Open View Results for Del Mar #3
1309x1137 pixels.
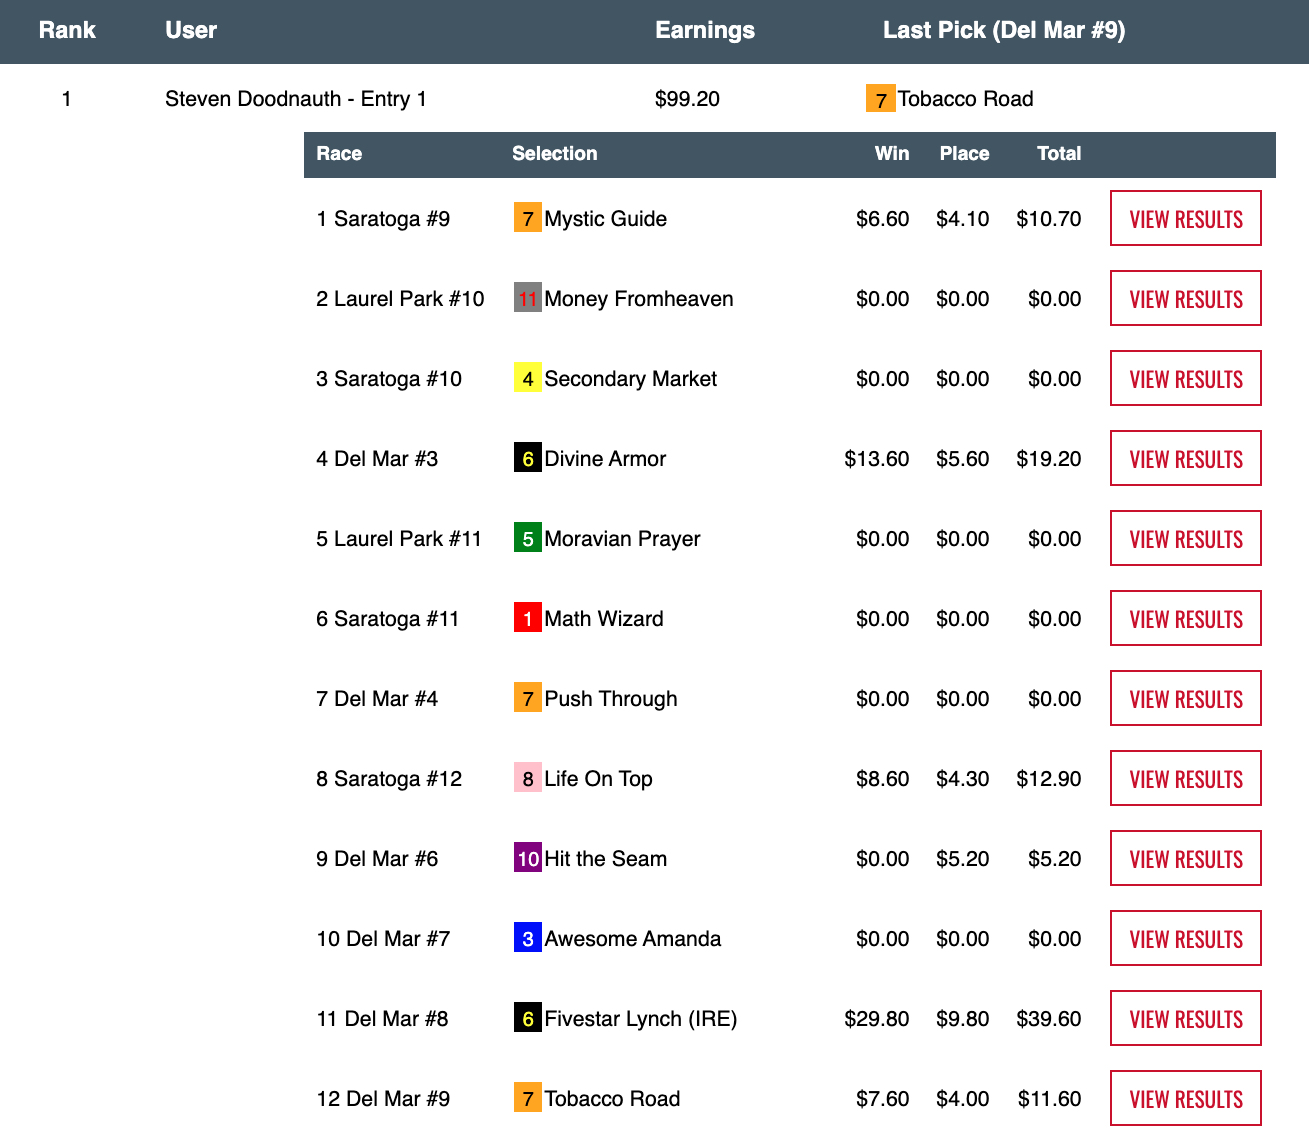pyautogui.click(x=1185, y=458)
